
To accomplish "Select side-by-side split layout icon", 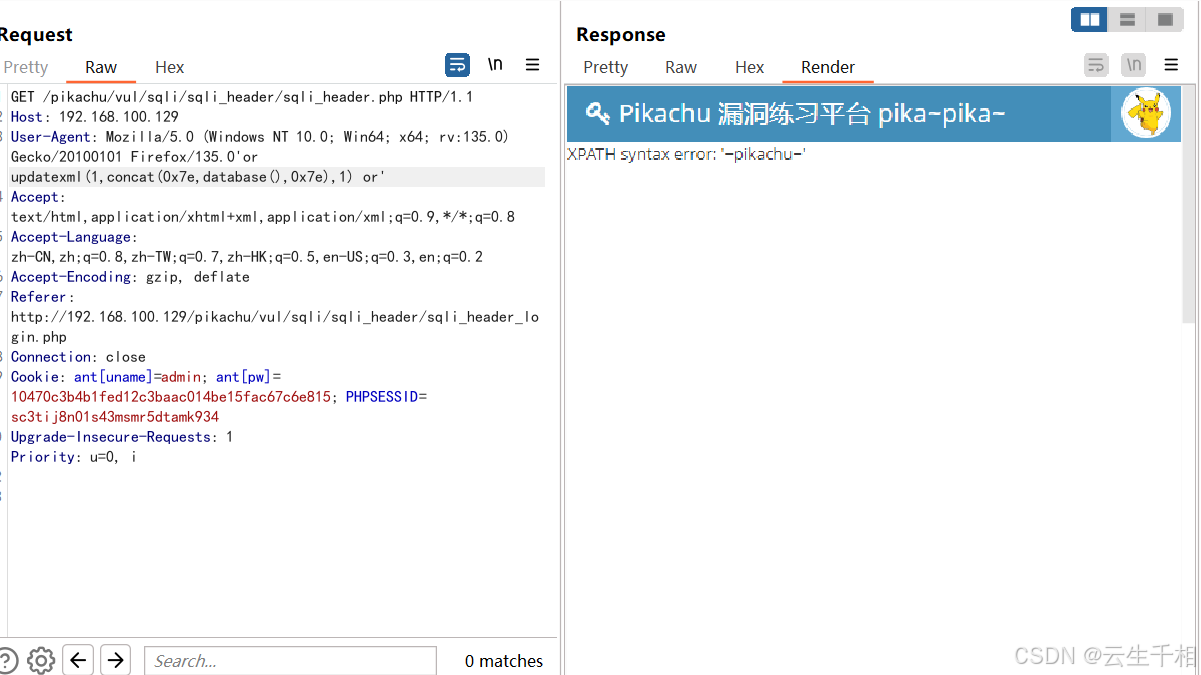I will pos(1090,19).
